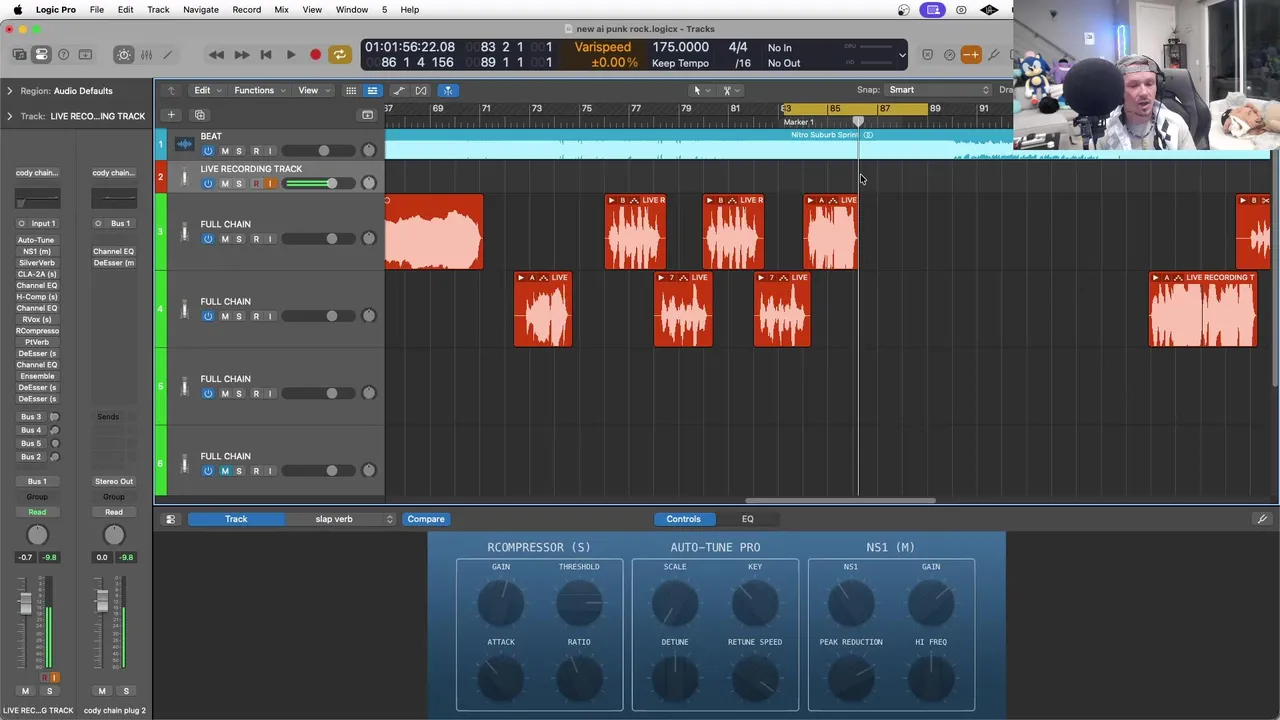The height and width of the screenshot is (720, 1280).
Task: Click the up-arrow hierarchy icon
Action: click(x=171, y=90)
